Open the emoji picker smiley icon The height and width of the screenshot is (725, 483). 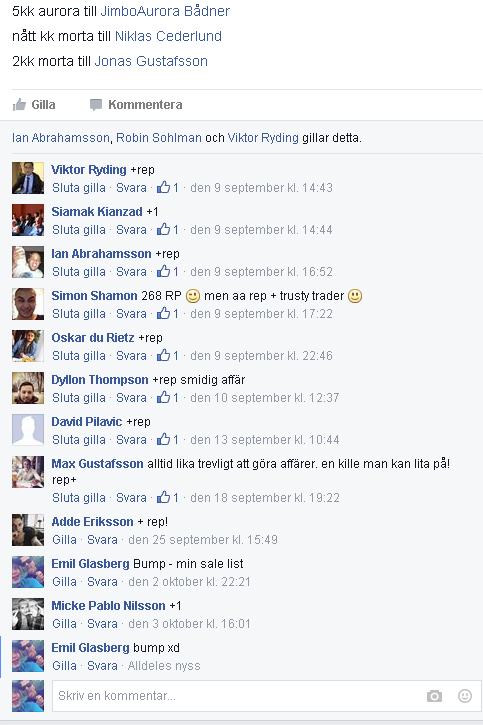(x=465, y=695)
